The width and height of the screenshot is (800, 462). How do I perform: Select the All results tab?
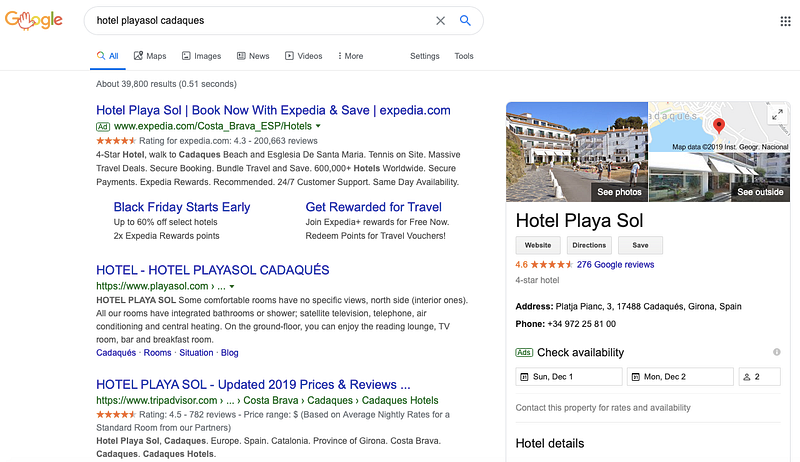[x=108, y=56]
